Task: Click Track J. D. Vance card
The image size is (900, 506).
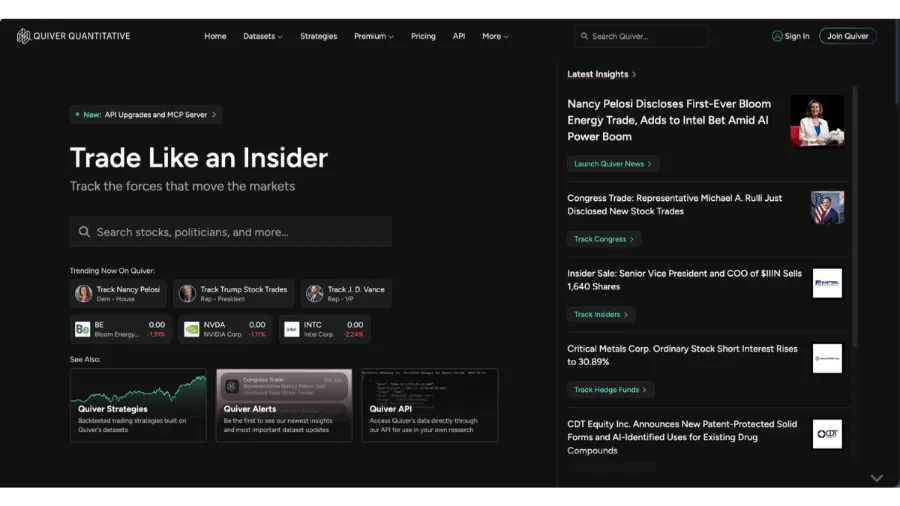Action: 346,294
